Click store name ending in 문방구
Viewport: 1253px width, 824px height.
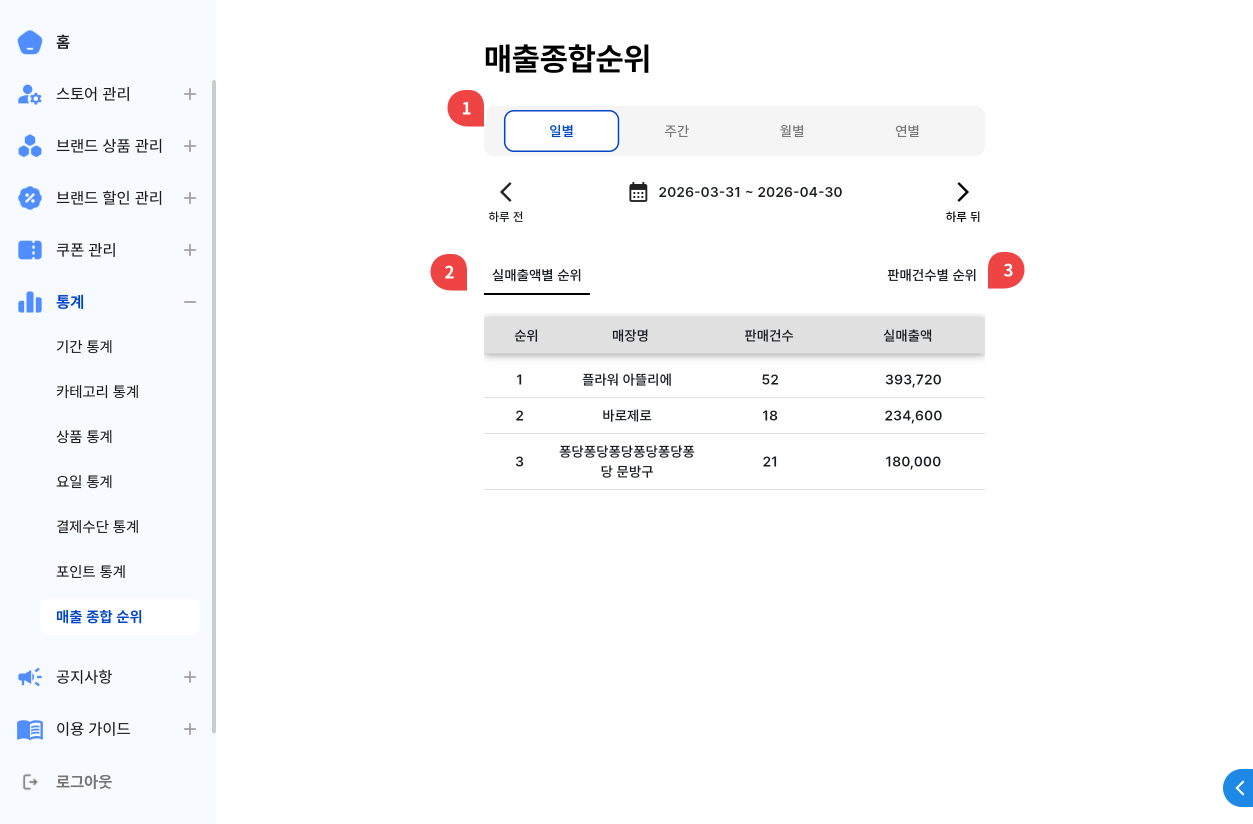627,461
